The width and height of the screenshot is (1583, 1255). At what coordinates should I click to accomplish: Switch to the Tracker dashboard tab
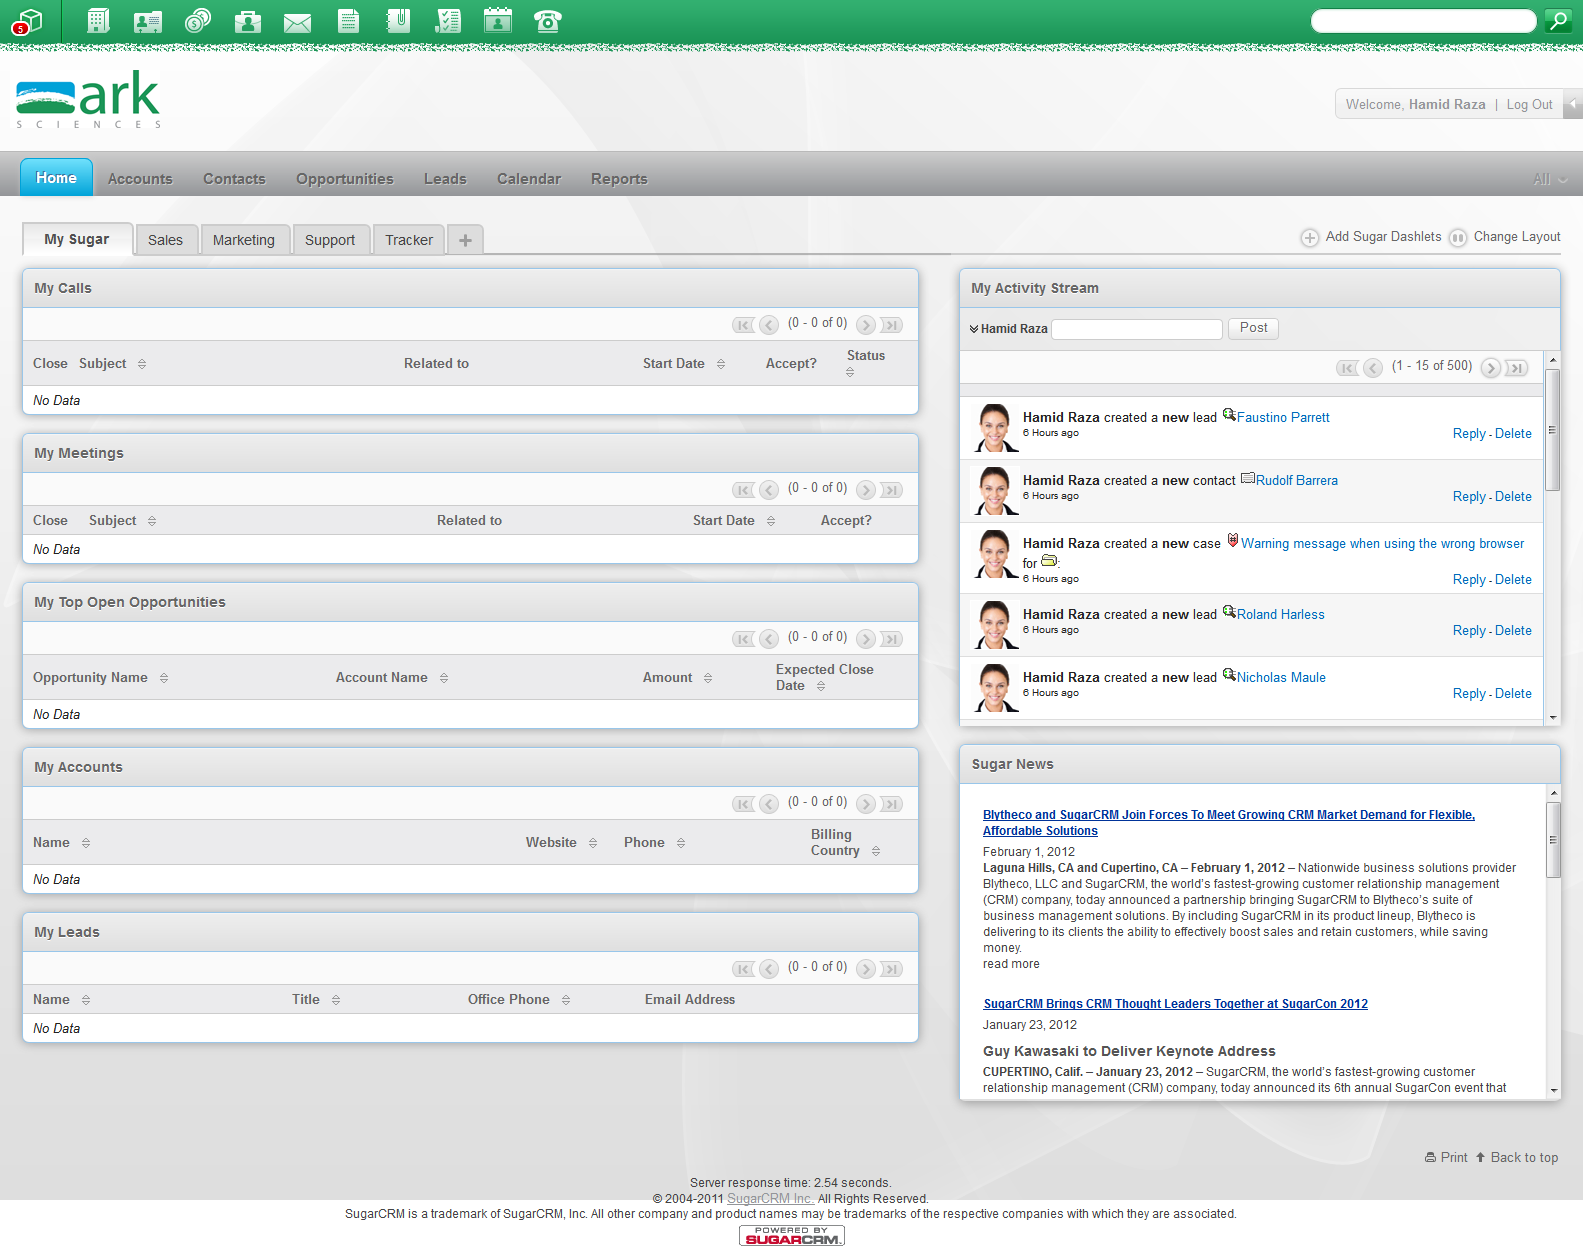click(409, 240)
